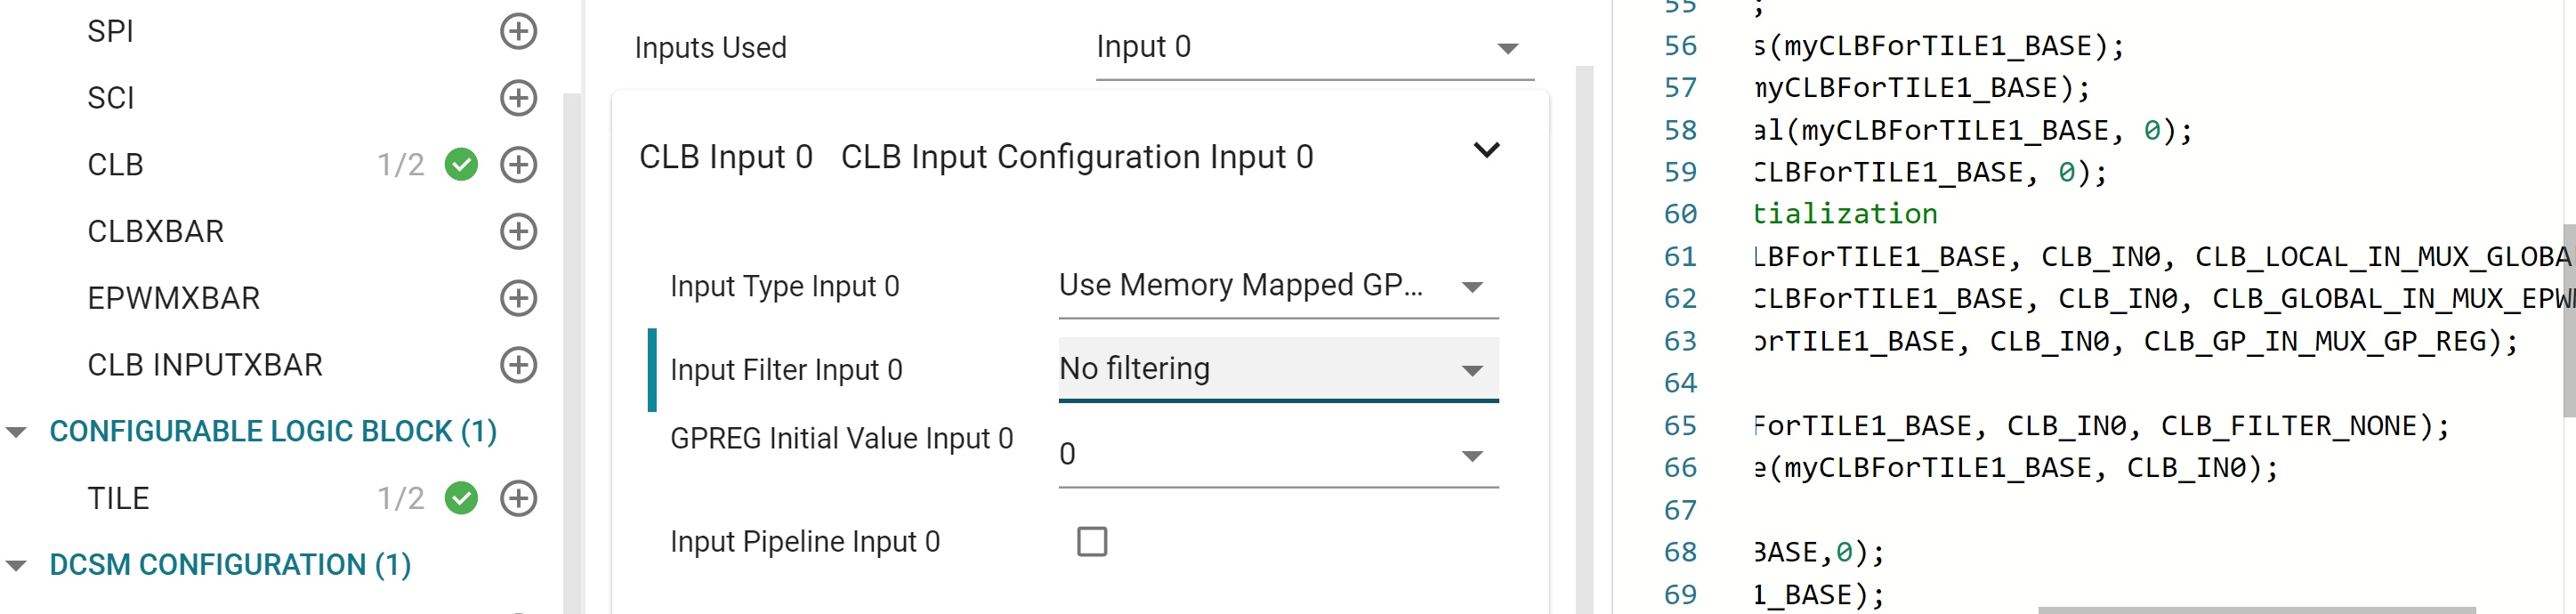Add an EPWMXBAR instance
This screenshot has height=614, width=2576.
coord(518,298)
